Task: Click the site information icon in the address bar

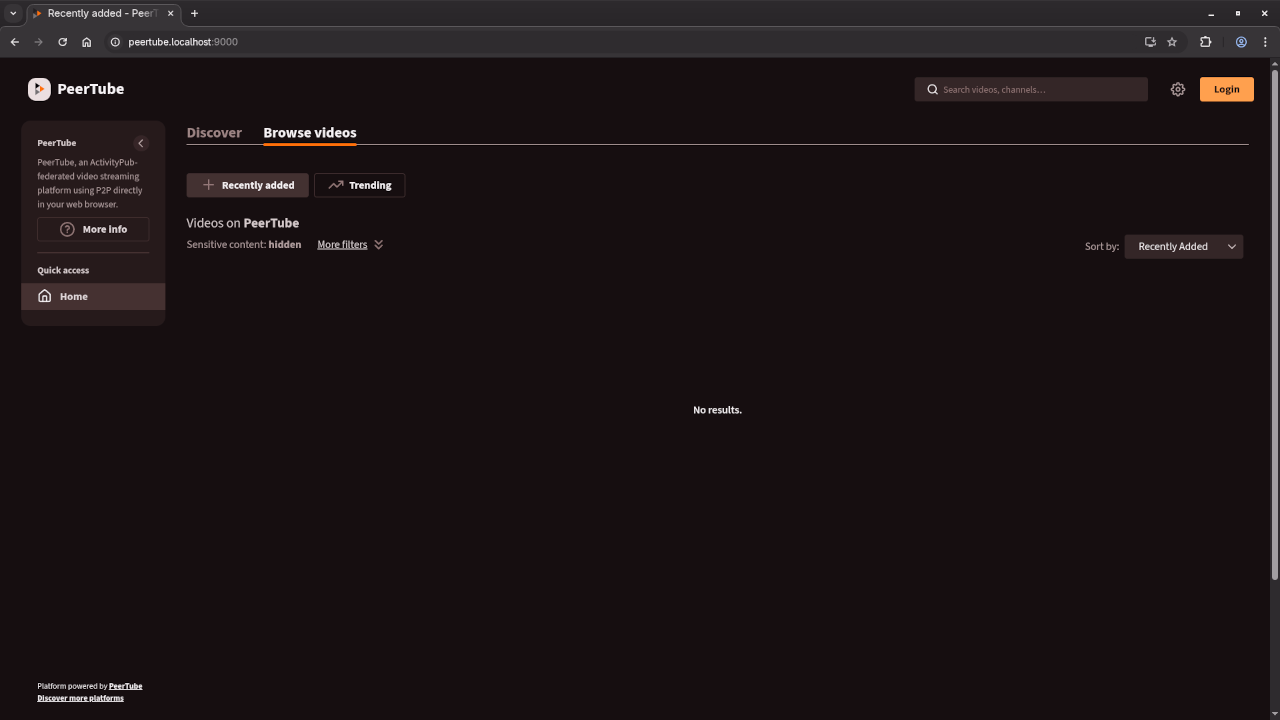Action: tap(115, 42)
